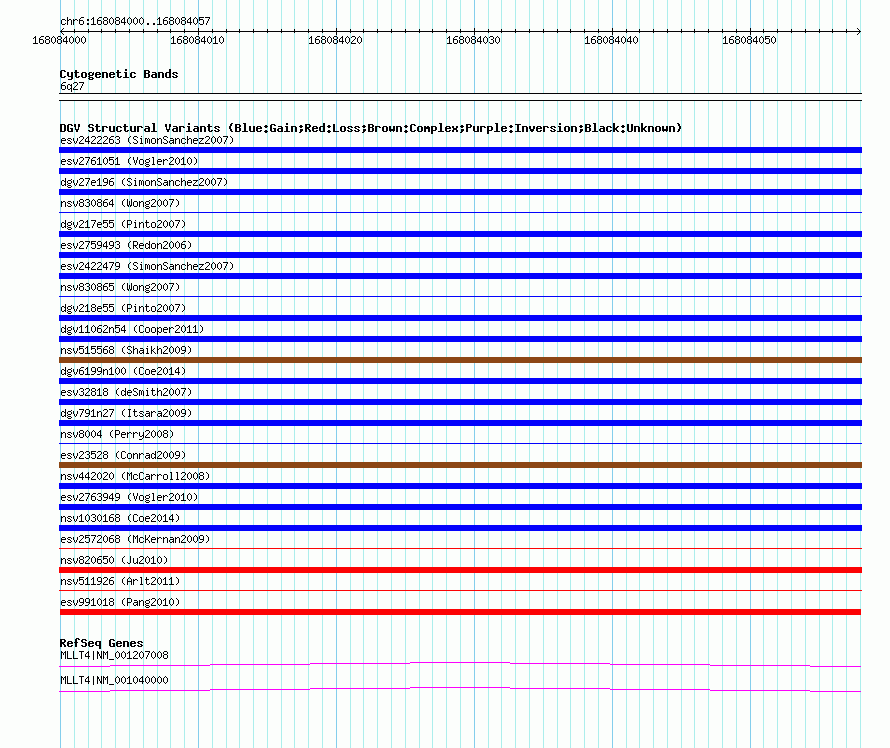This screenshot has height=748, width=890.
Task: Select dgv6199n100 (Coe2014) label
Action: (123, 371)
